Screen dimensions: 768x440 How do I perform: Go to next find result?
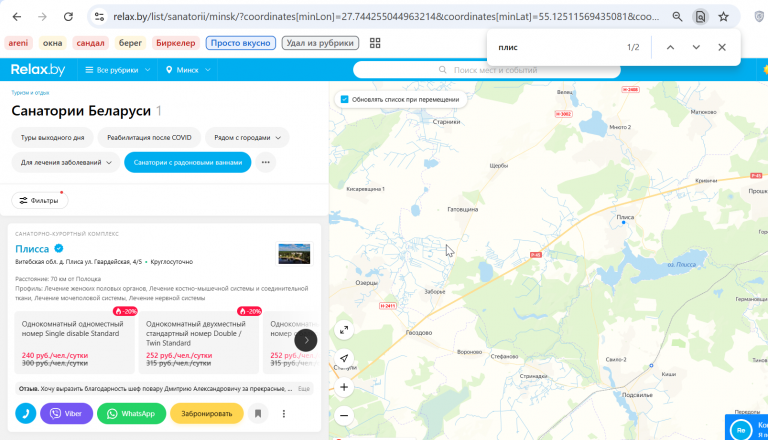[x=696, y=48]
